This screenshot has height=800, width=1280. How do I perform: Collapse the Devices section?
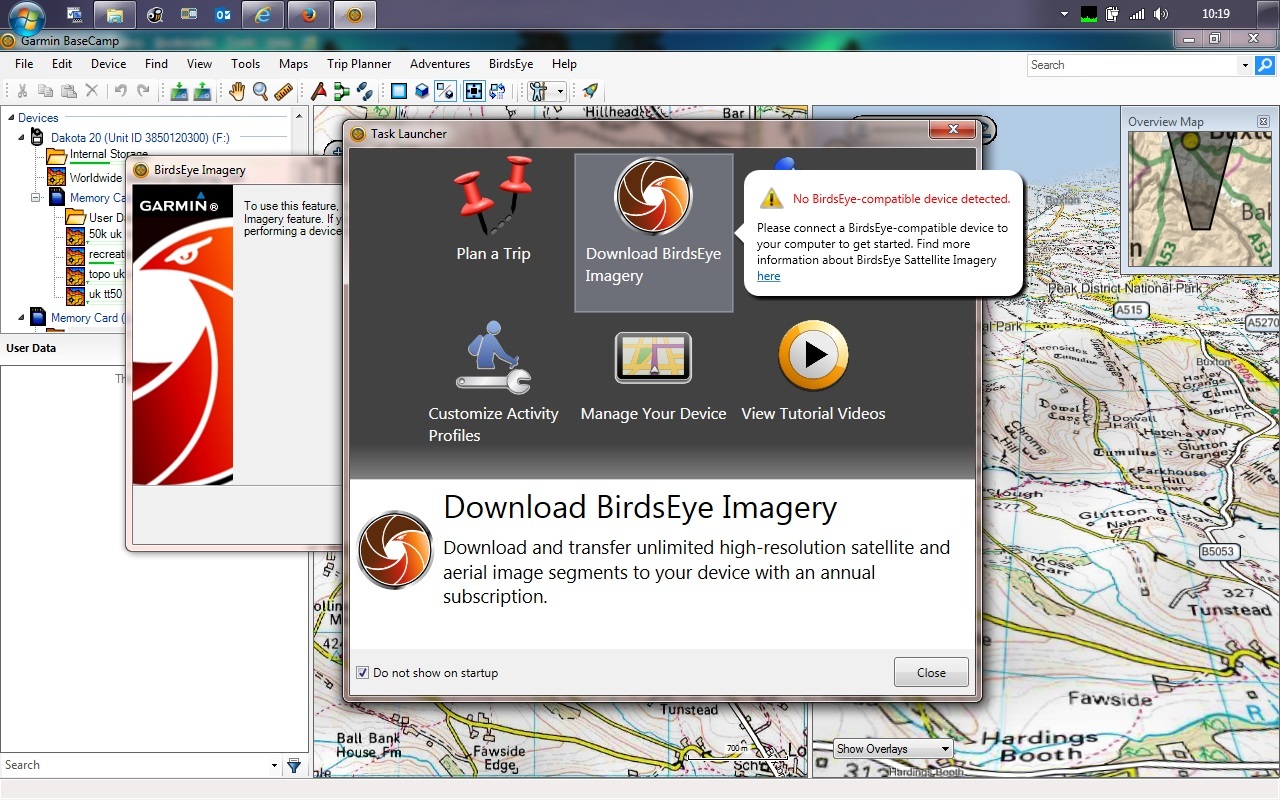[11, 118]
